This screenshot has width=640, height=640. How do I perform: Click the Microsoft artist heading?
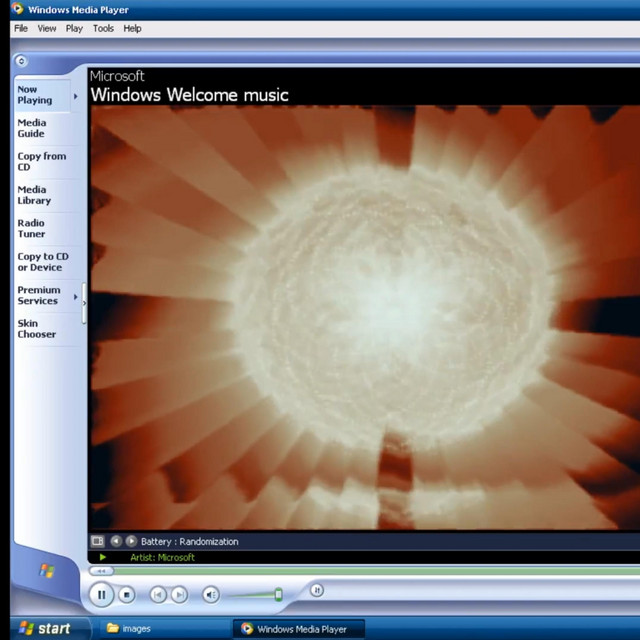(117, 76)
